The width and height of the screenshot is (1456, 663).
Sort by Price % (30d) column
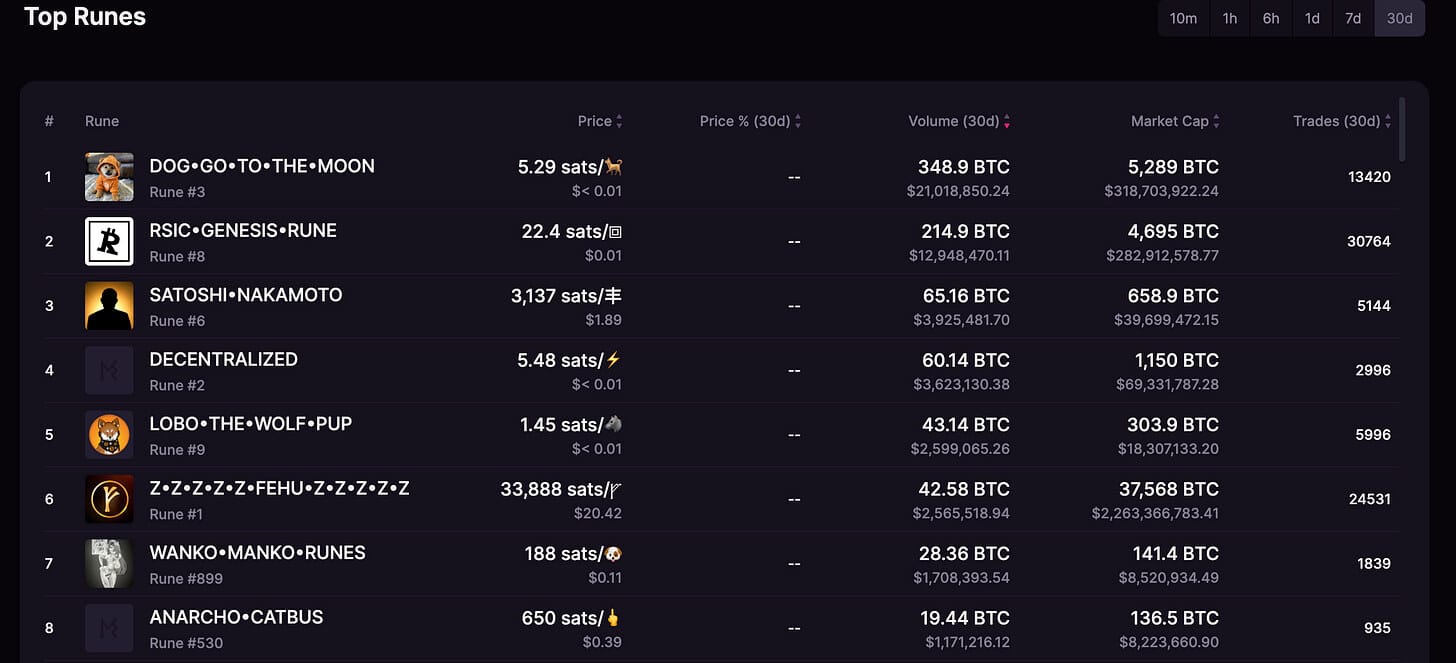[x=798, y=122]
